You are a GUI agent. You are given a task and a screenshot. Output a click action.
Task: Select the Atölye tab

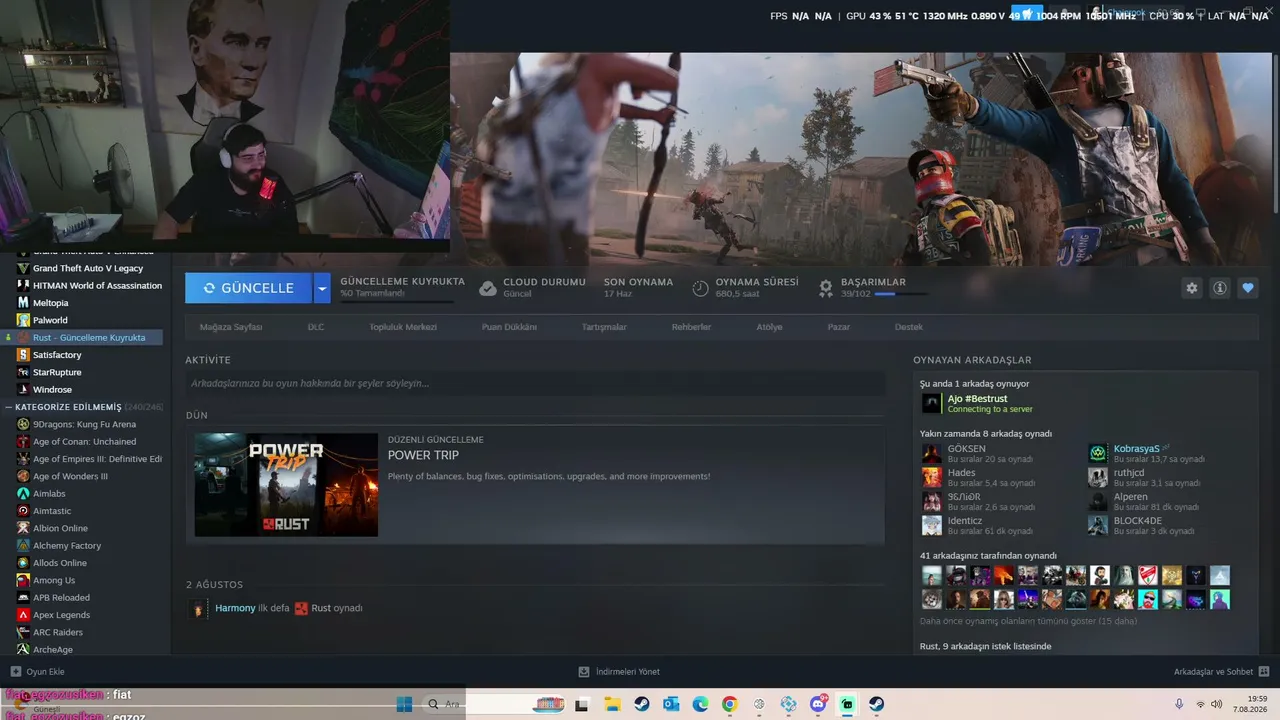769,327
